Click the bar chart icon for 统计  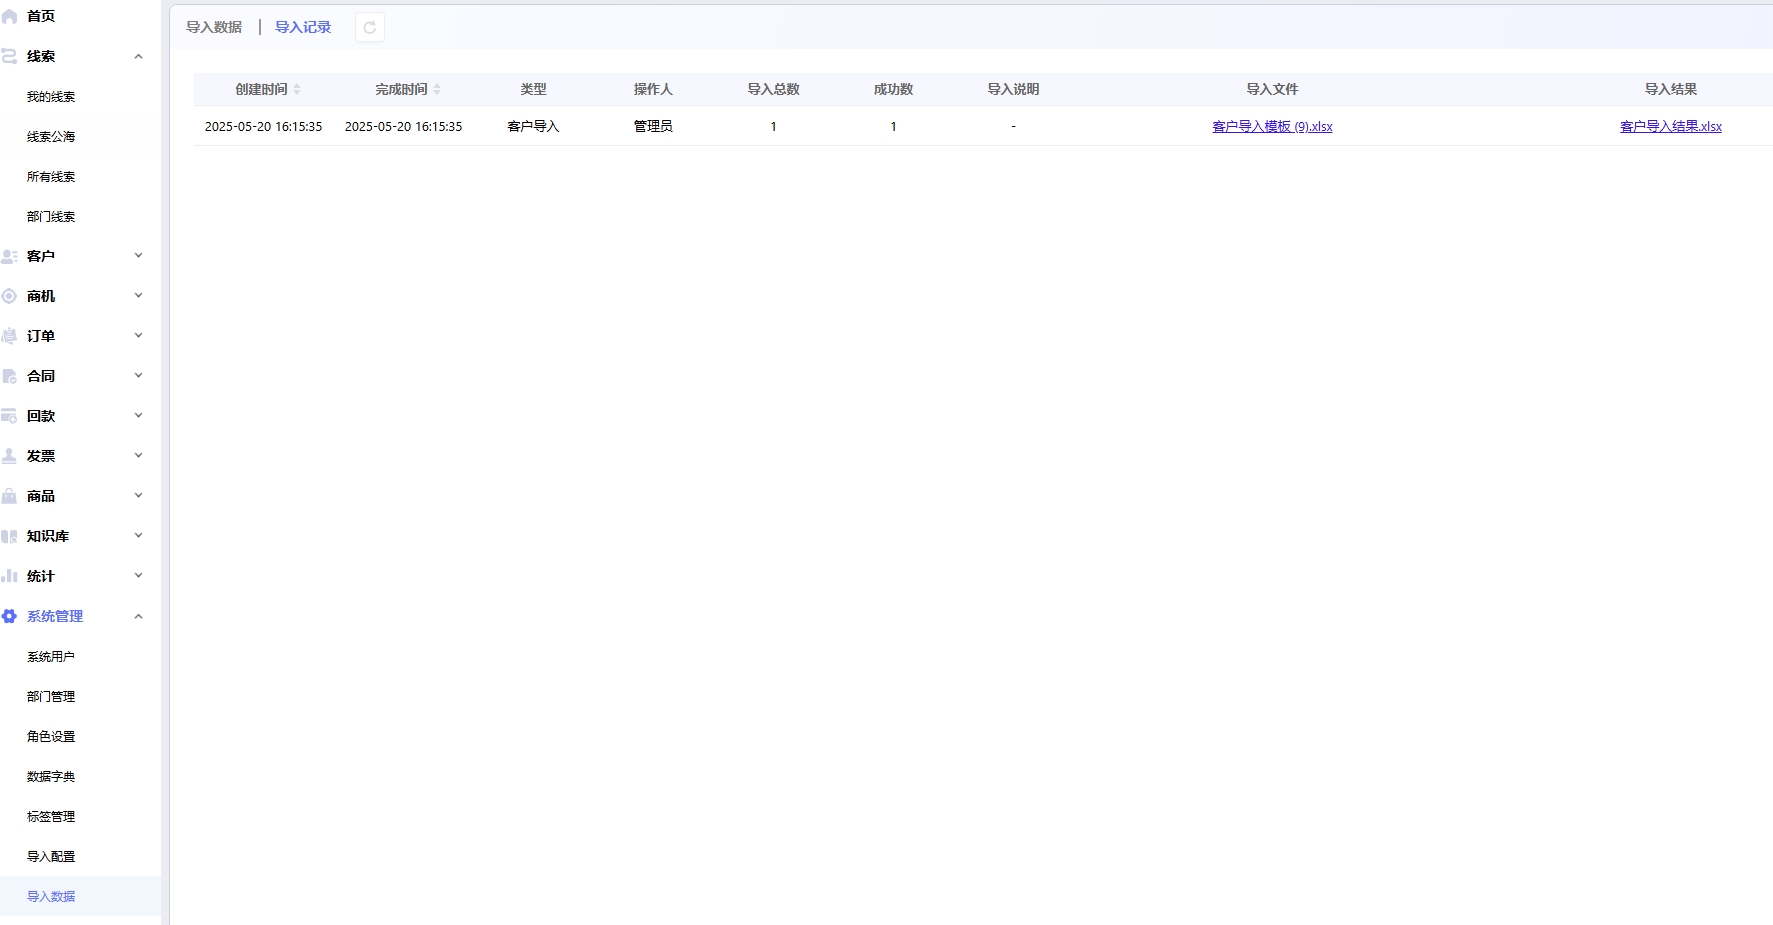click(10, 576)
